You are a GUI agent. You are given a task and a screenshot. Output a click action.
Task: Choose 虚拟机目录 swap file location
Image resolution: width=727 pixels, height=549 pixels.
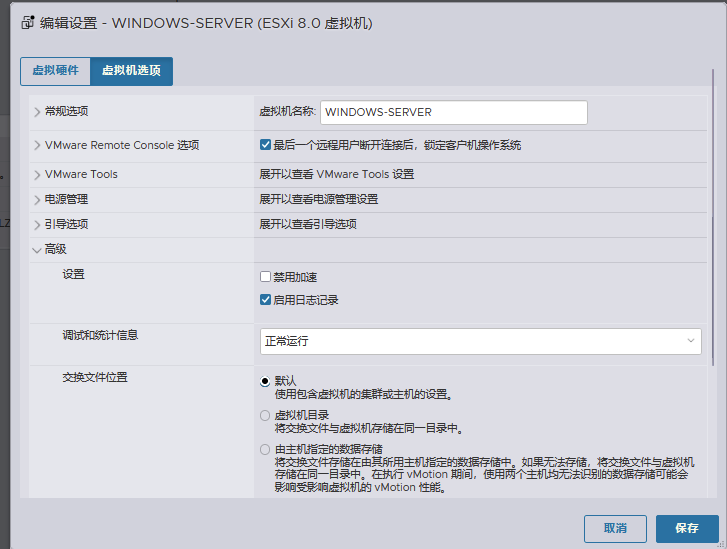click(x=265, y=415)
